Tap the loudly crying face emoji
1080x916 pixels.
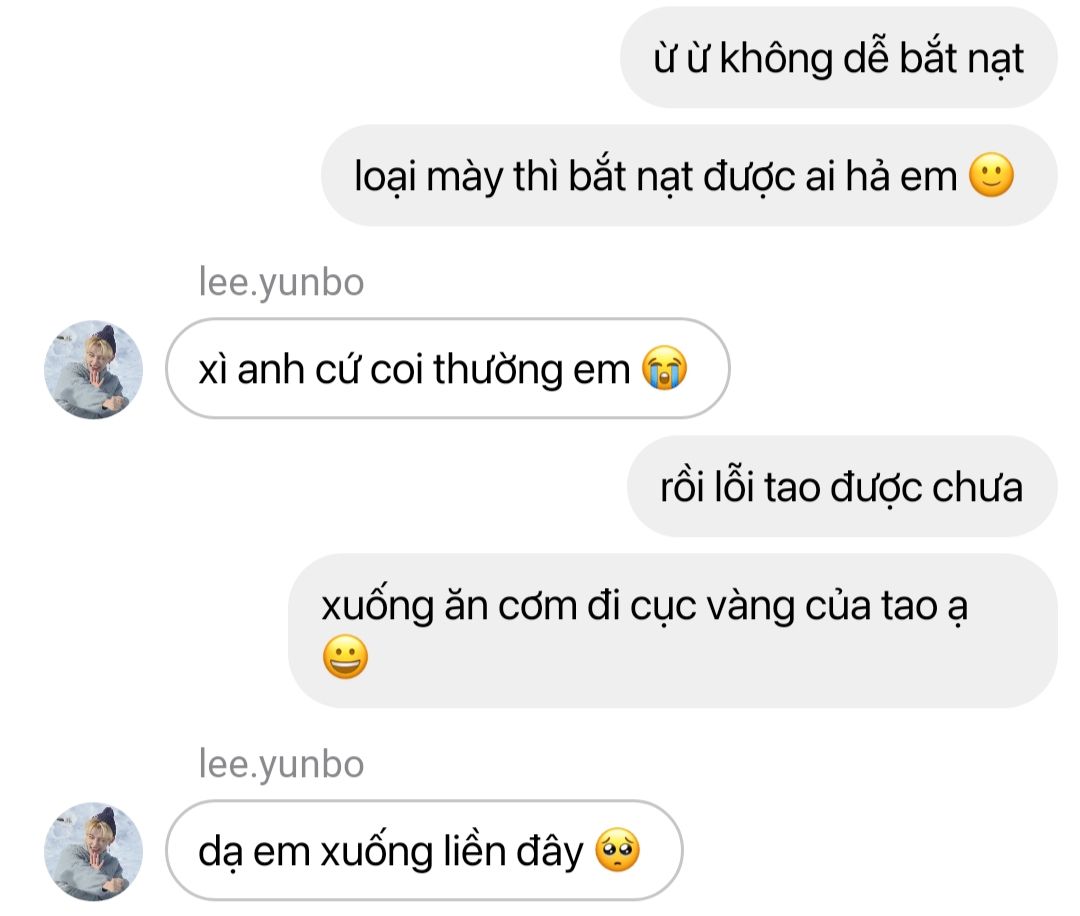tap(665, 368)
